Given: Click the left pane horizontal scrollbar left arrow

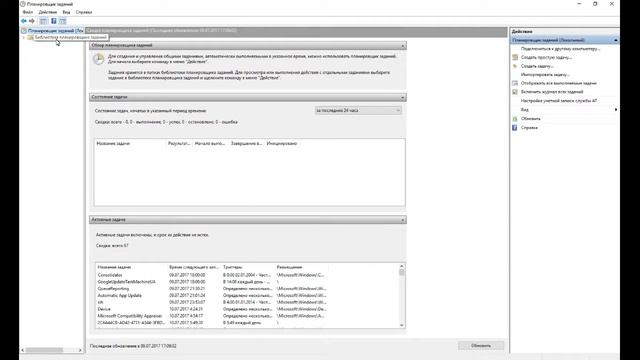Looking at the screenshot, I should (23, 350).
